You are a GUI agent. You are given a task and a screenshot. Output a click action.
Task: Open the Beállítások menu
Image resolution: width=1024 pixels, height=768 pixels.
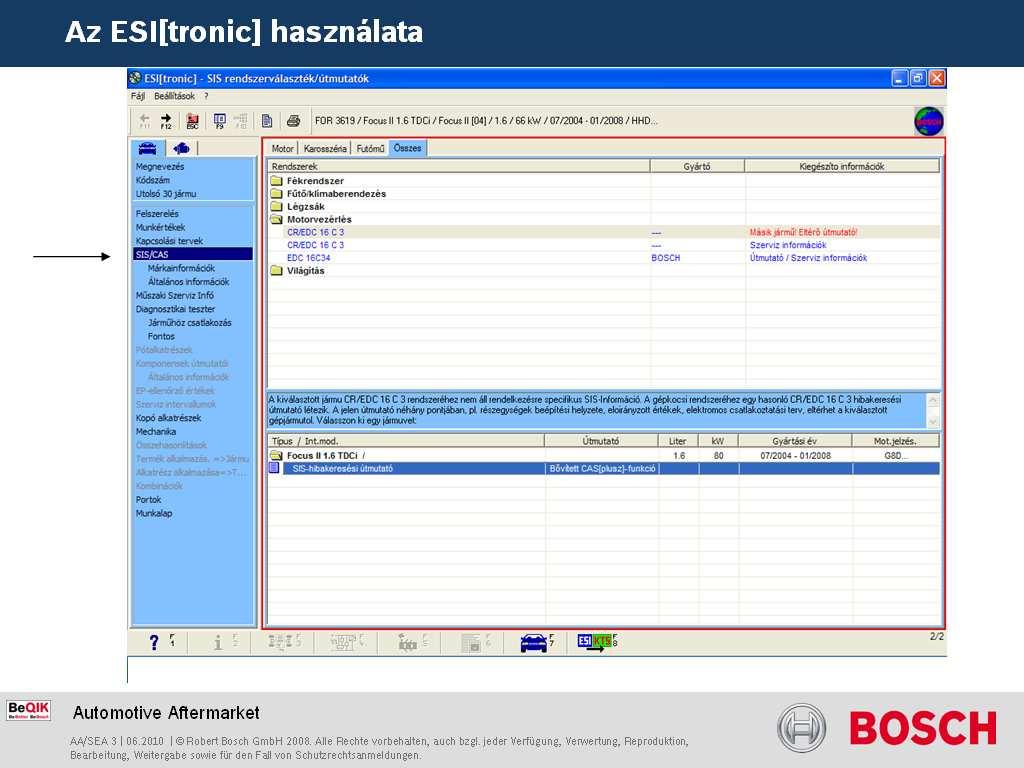[x=174, y=96]
